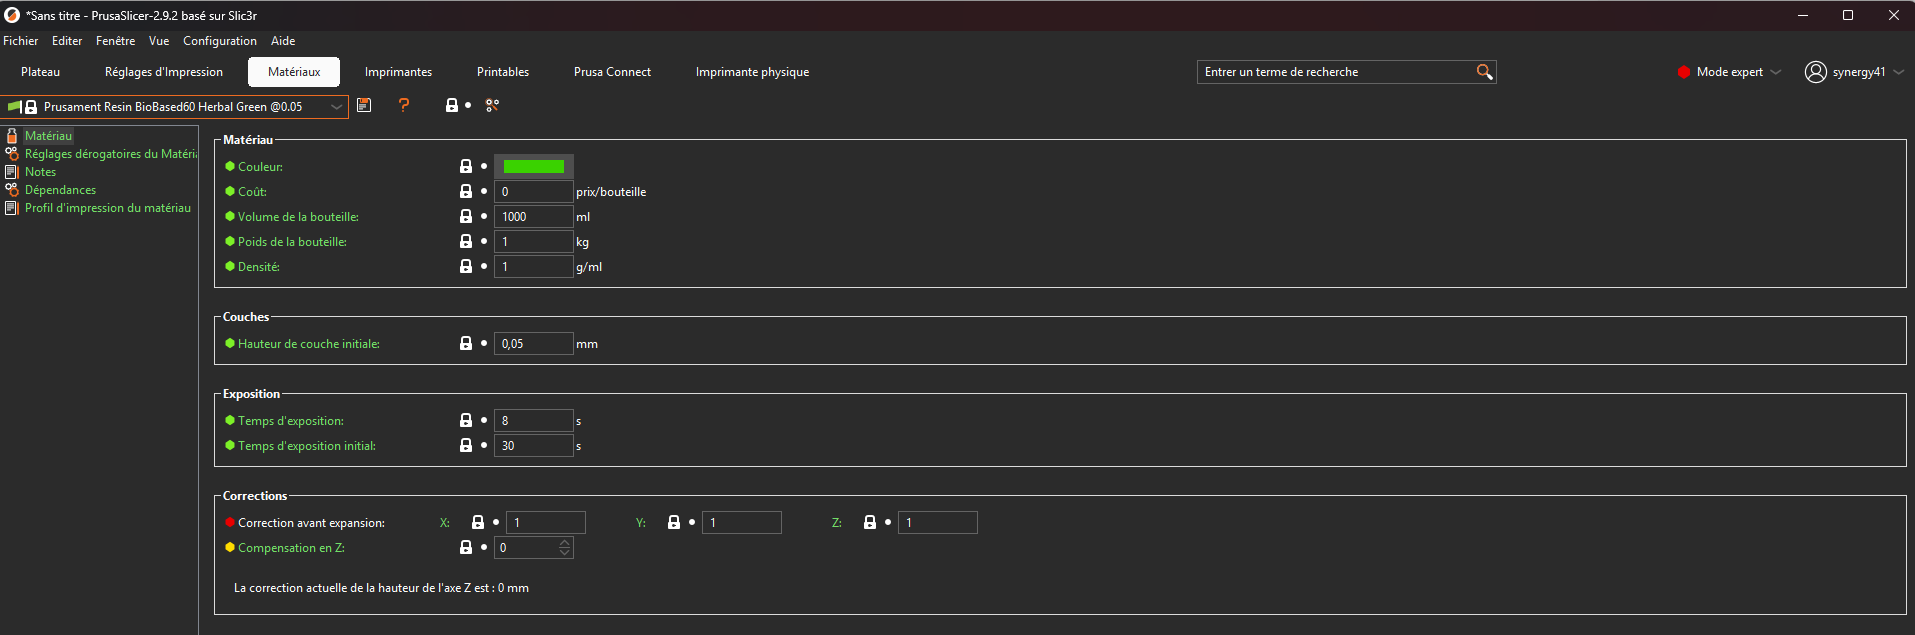This screenshot has height=635, width=1915.
Task: Open the Editer menu
Action: point(67,41)
